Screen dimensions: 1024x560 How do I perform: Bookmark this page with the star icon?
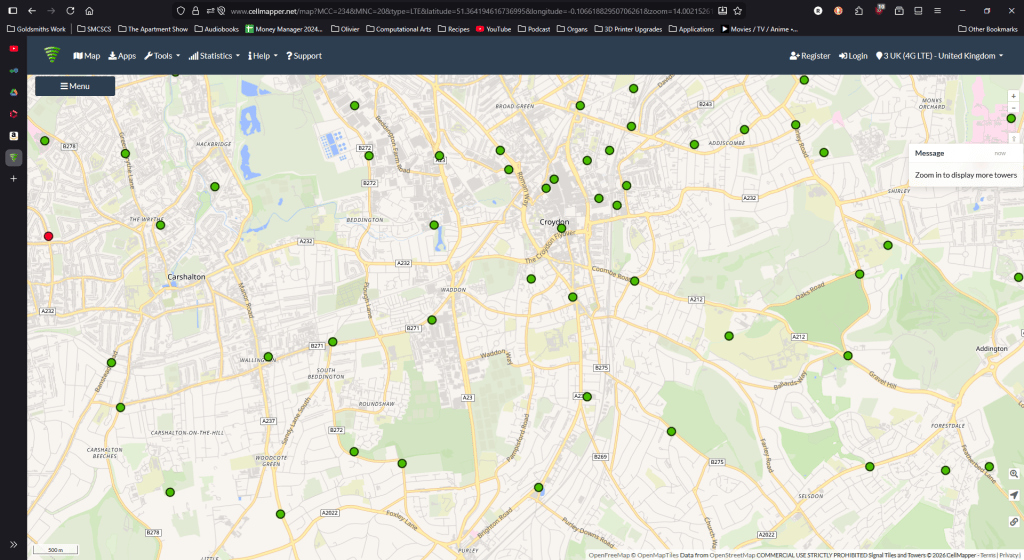[x=737, y=11]
